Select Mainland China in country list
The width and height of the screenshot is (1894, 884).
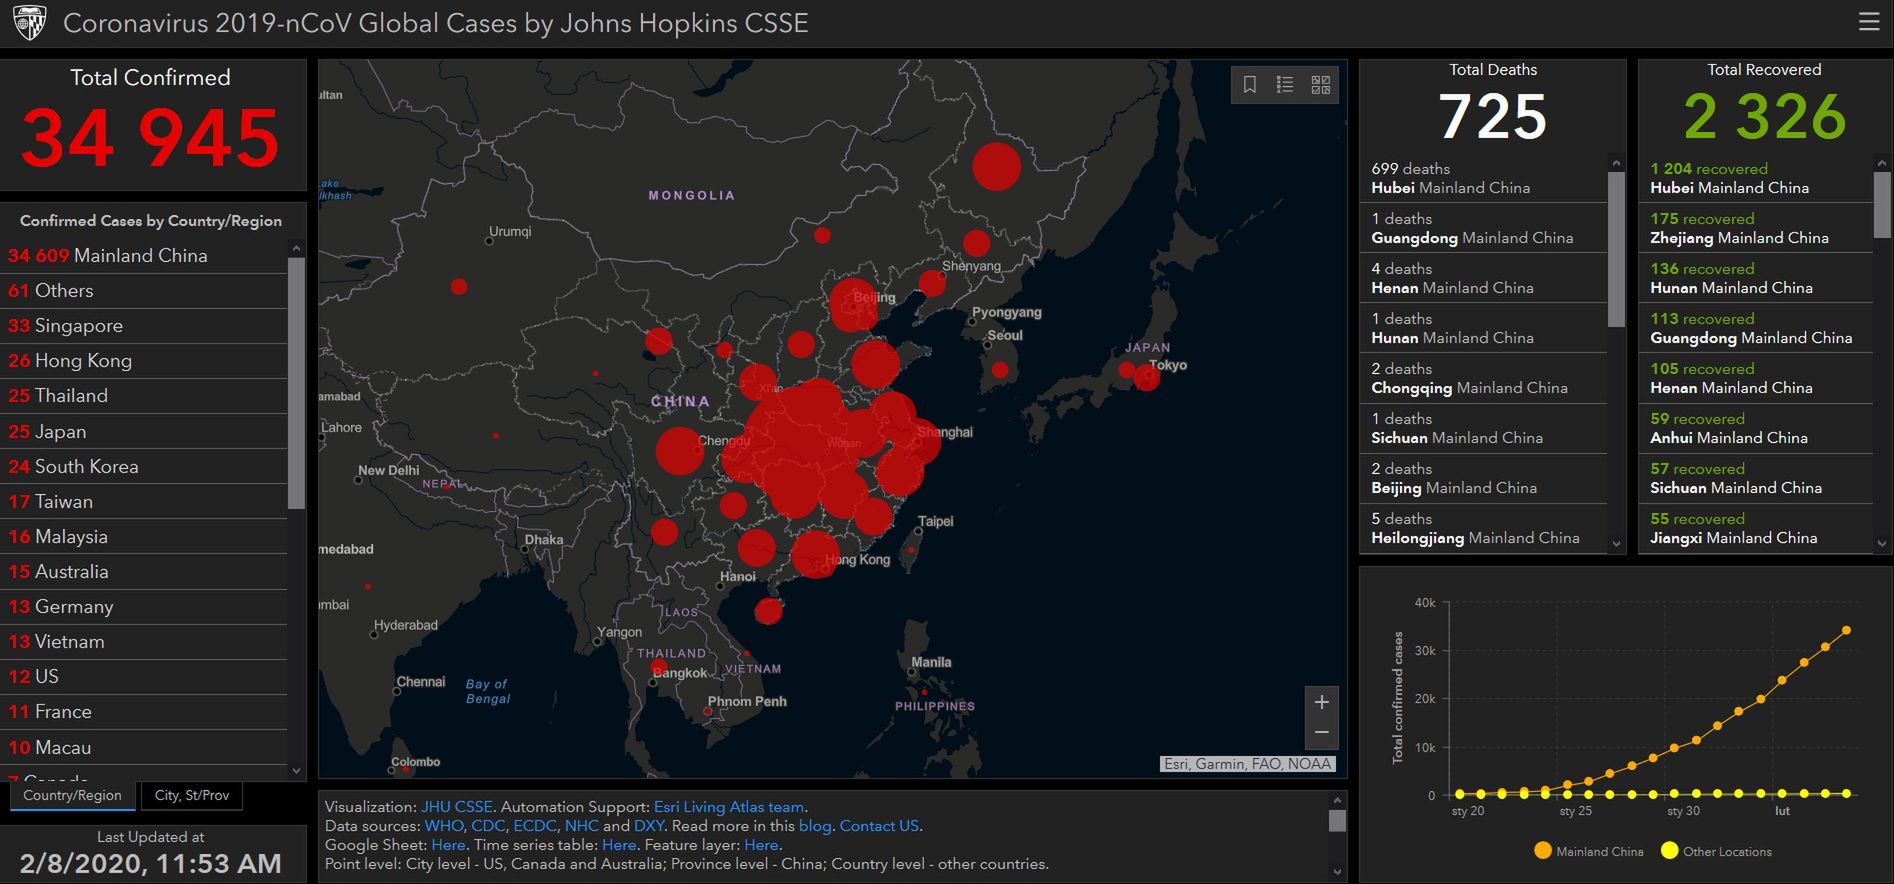(x=144, y=256)
